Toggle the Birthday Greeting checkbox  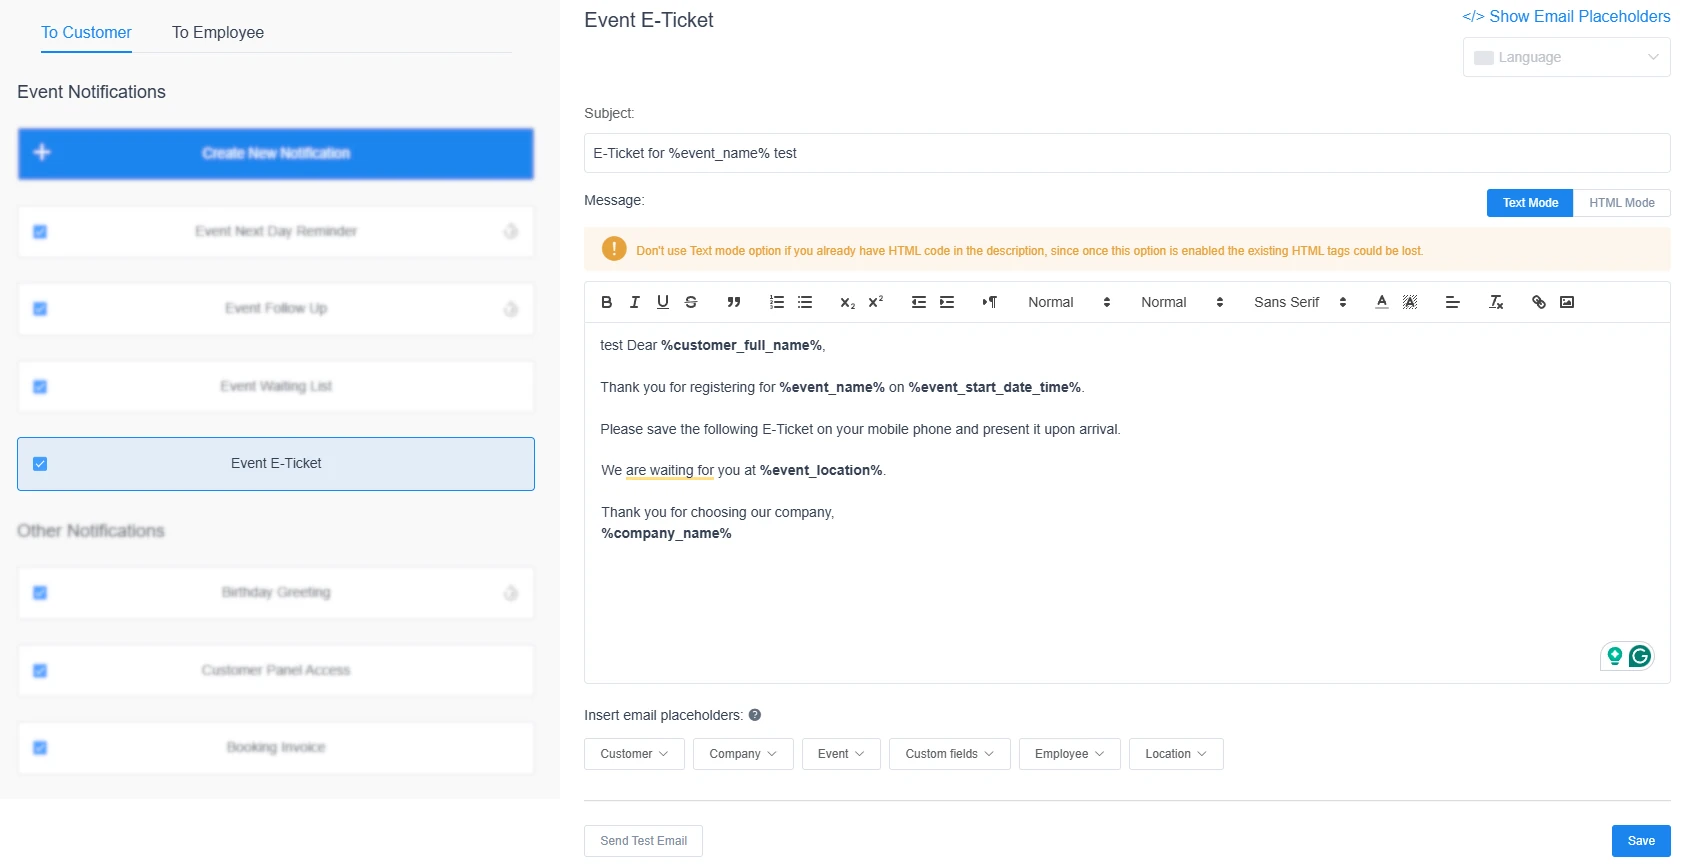click(40, 593)
